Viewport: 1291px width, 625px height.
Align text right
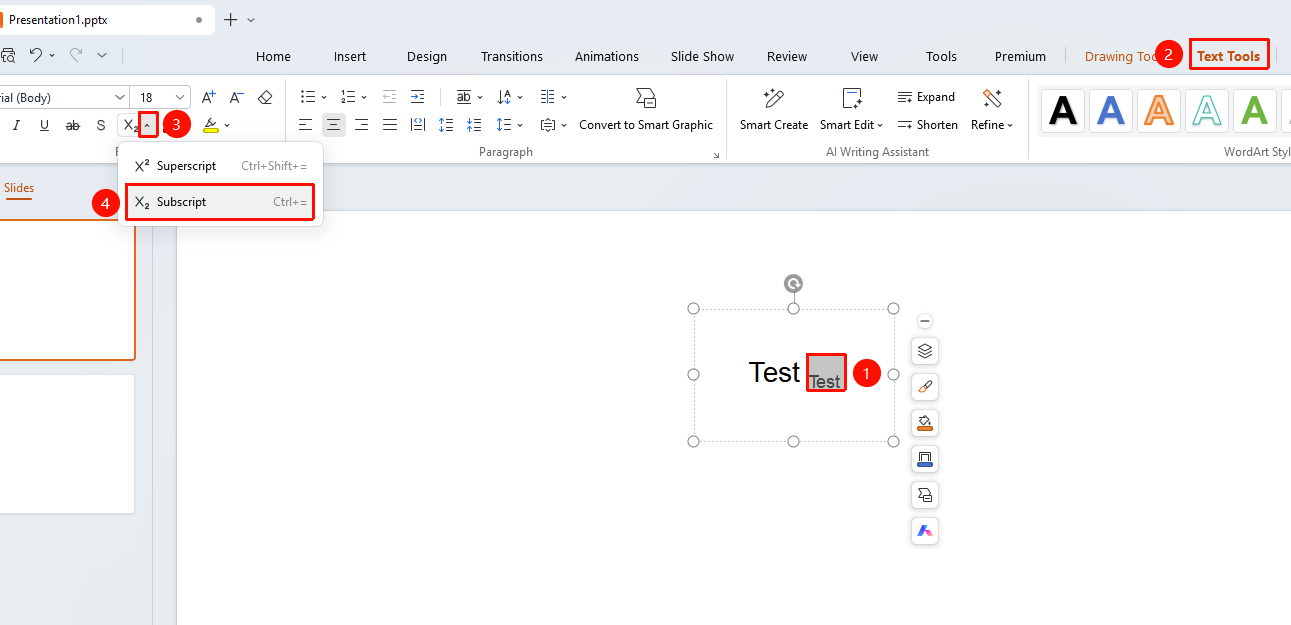click(x=362, y=125)
